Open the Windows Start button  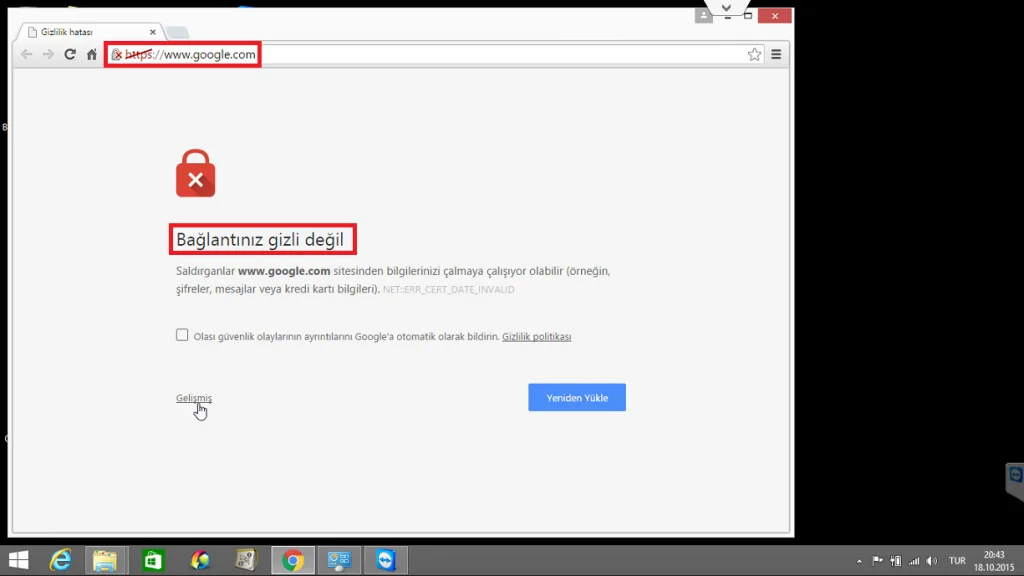pyautogui.click(x=18, y=560)
